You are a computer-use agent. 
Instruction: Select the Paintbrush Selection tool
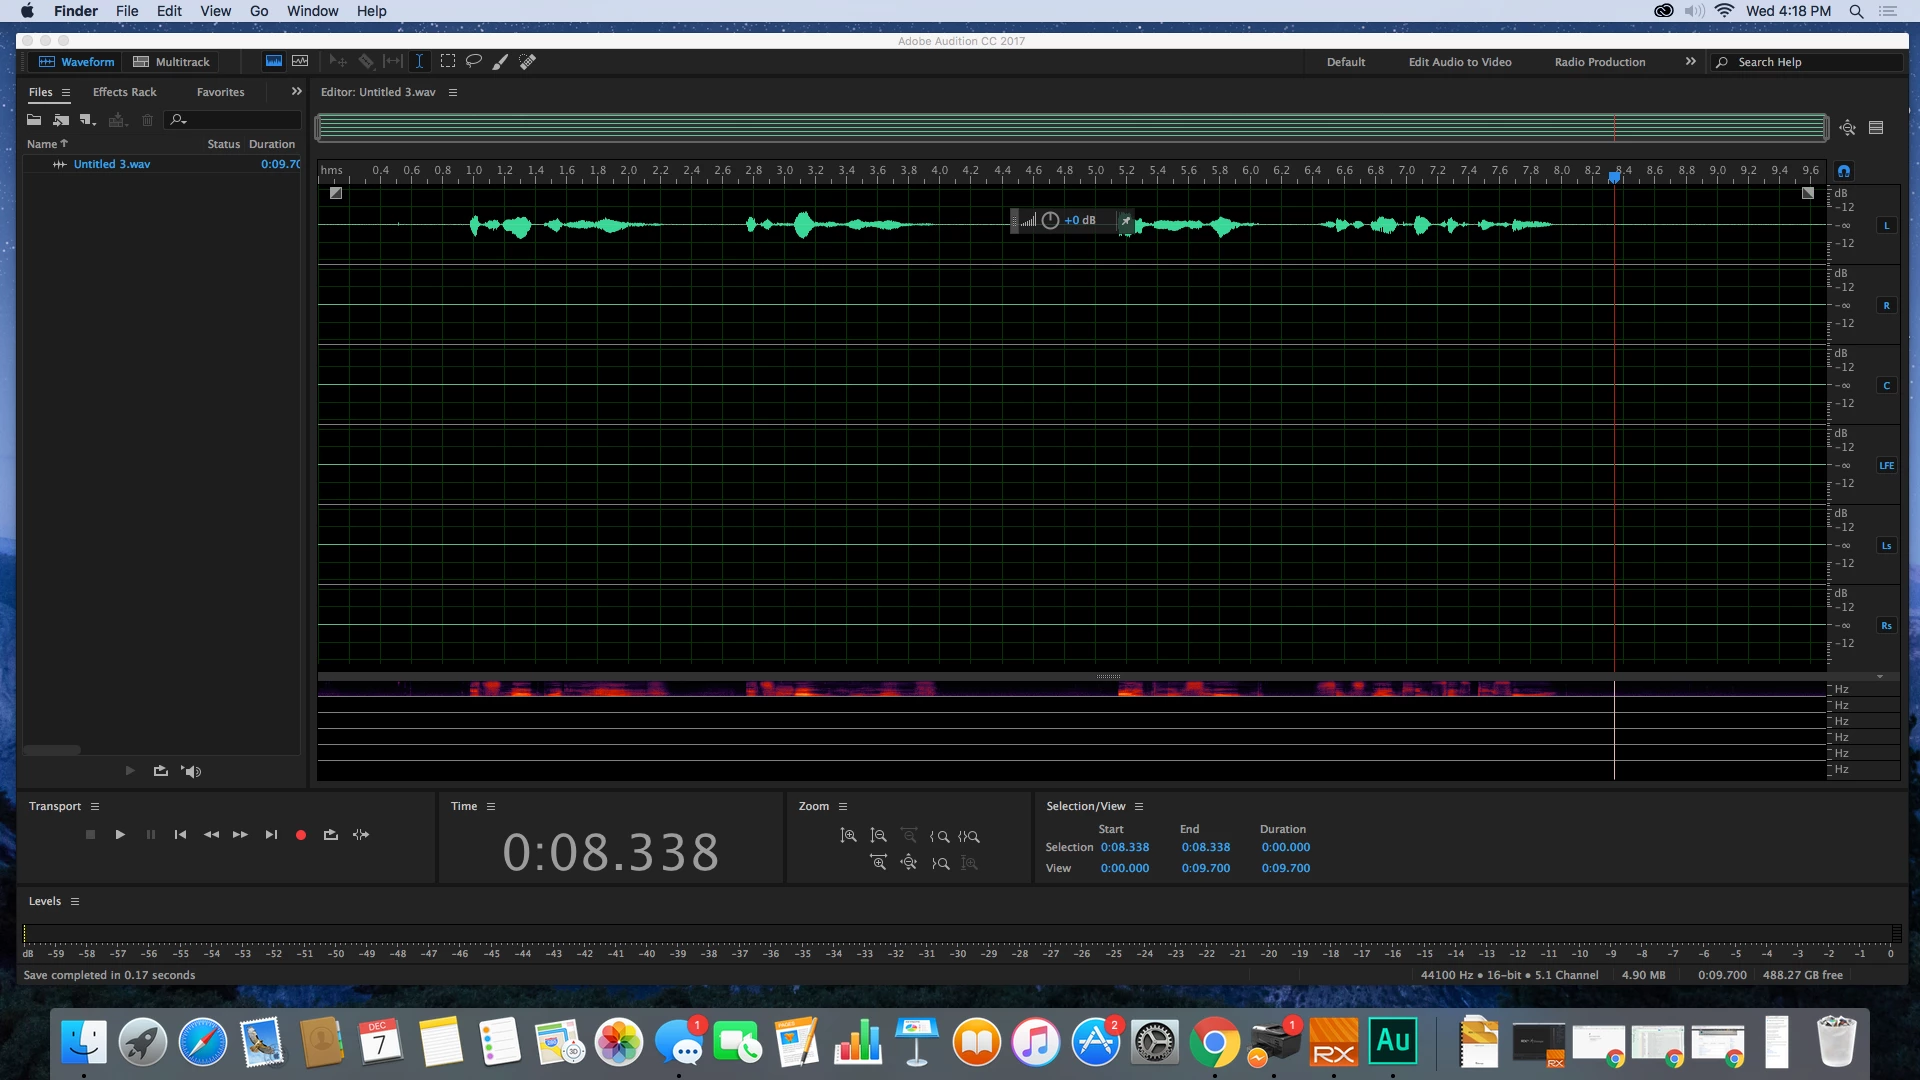(x=500, y=61)
